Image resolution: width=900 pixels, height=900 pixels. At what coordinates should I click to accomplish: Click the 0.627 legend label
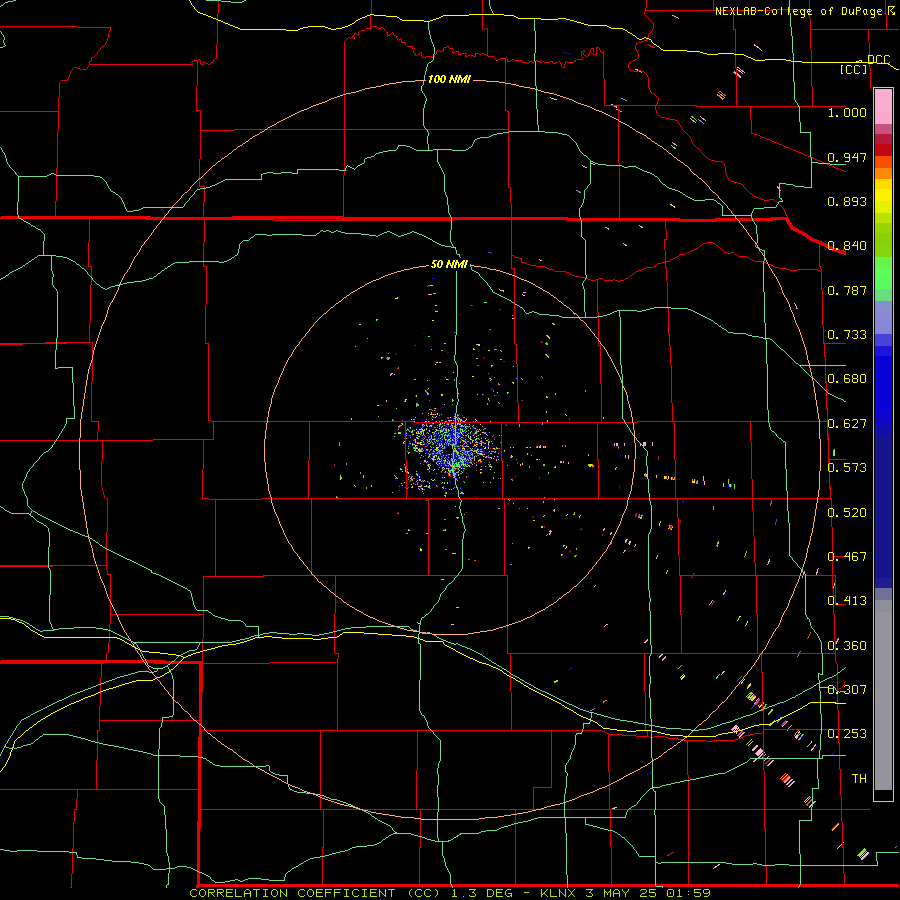coord(847,424)
